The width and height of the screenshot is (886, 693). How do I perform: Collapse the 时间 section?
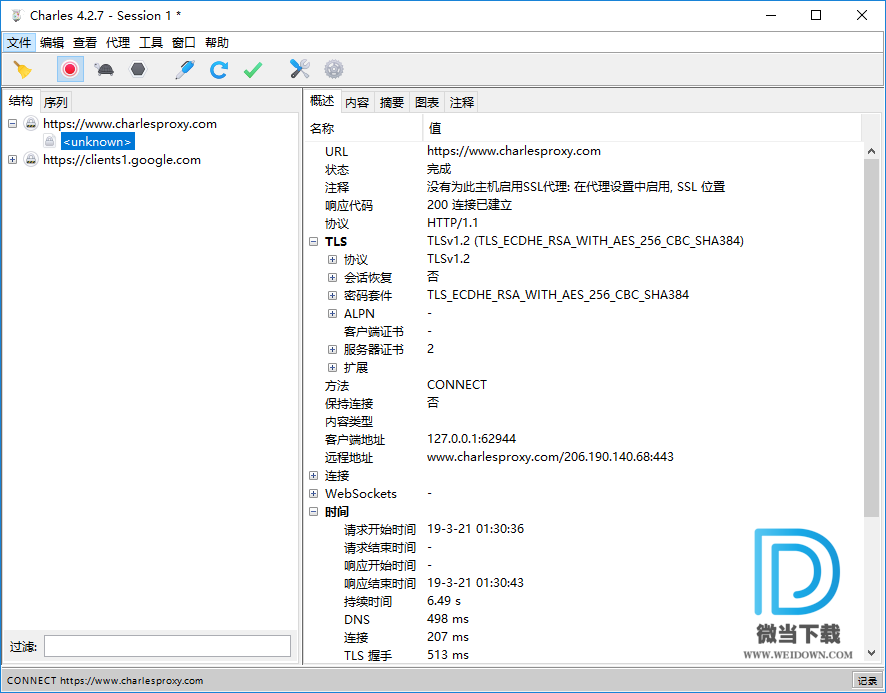coord(314,512)
